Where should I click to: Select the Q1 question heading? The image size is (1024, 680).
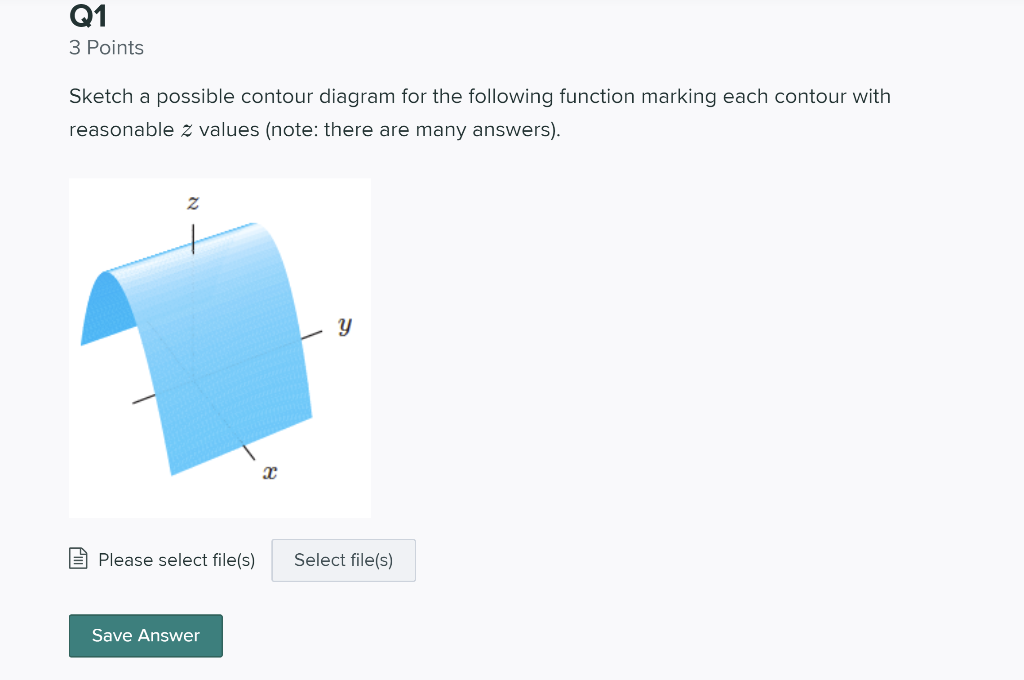pyautogui.click(x=88, y=16)
